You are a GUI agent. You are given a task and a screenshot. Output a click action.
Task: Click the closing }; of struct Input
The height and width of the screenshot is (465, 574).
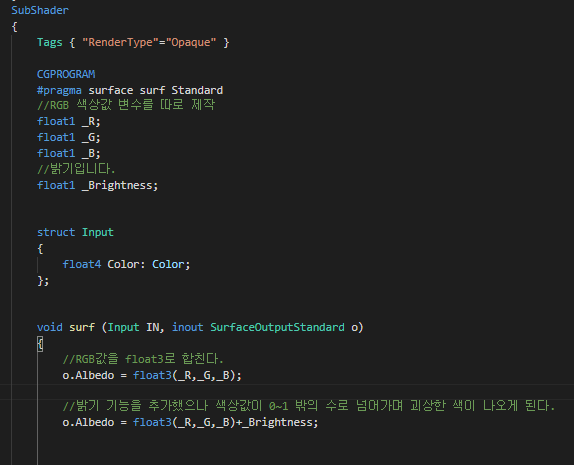pos(43,281)
